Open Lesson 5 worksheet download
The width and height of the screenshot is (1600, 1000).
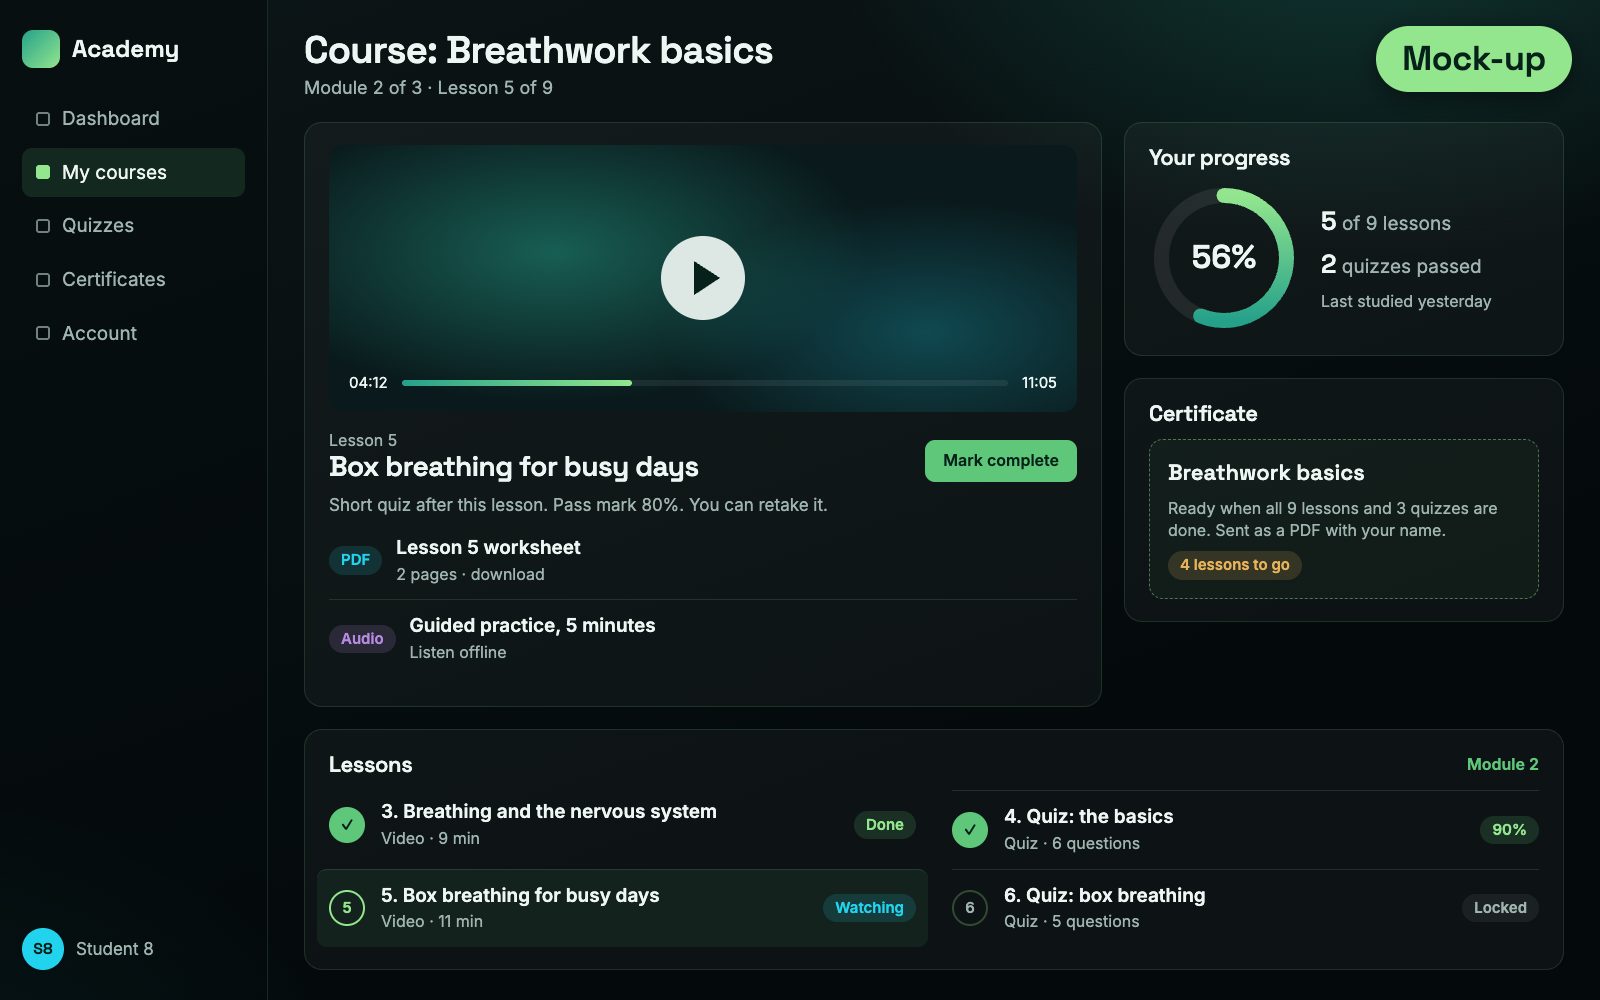(x=703, y=560)
